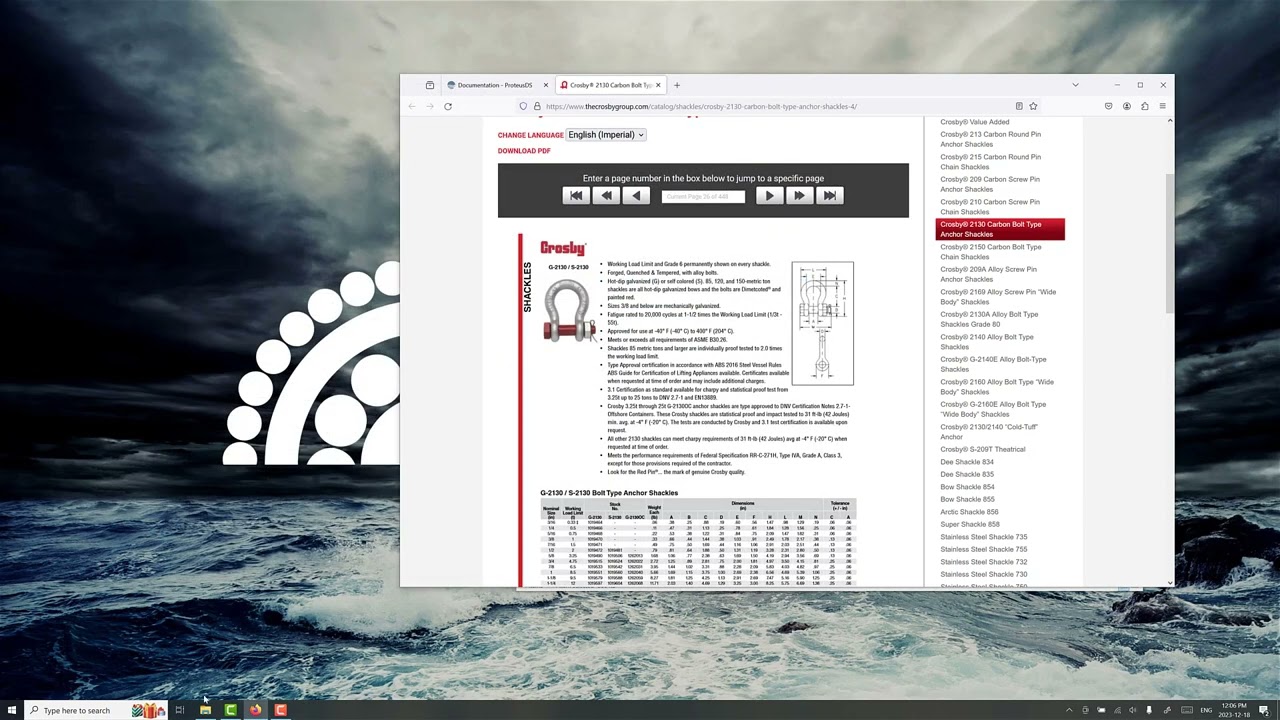Open Crosby S-209T Theatrical link
The width and height of the screenshot is (1280, 720).
point(983,449)
